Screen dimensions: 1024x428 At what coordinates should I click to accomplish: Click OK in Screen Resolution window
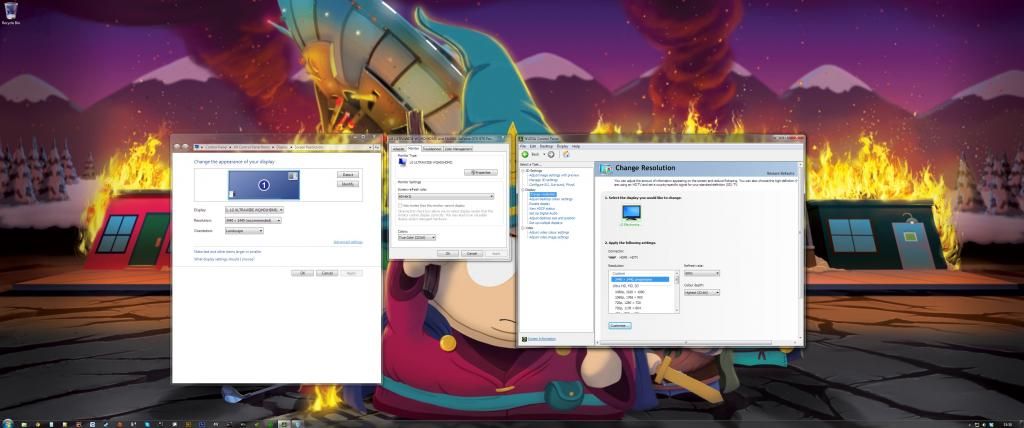[302, 273]
